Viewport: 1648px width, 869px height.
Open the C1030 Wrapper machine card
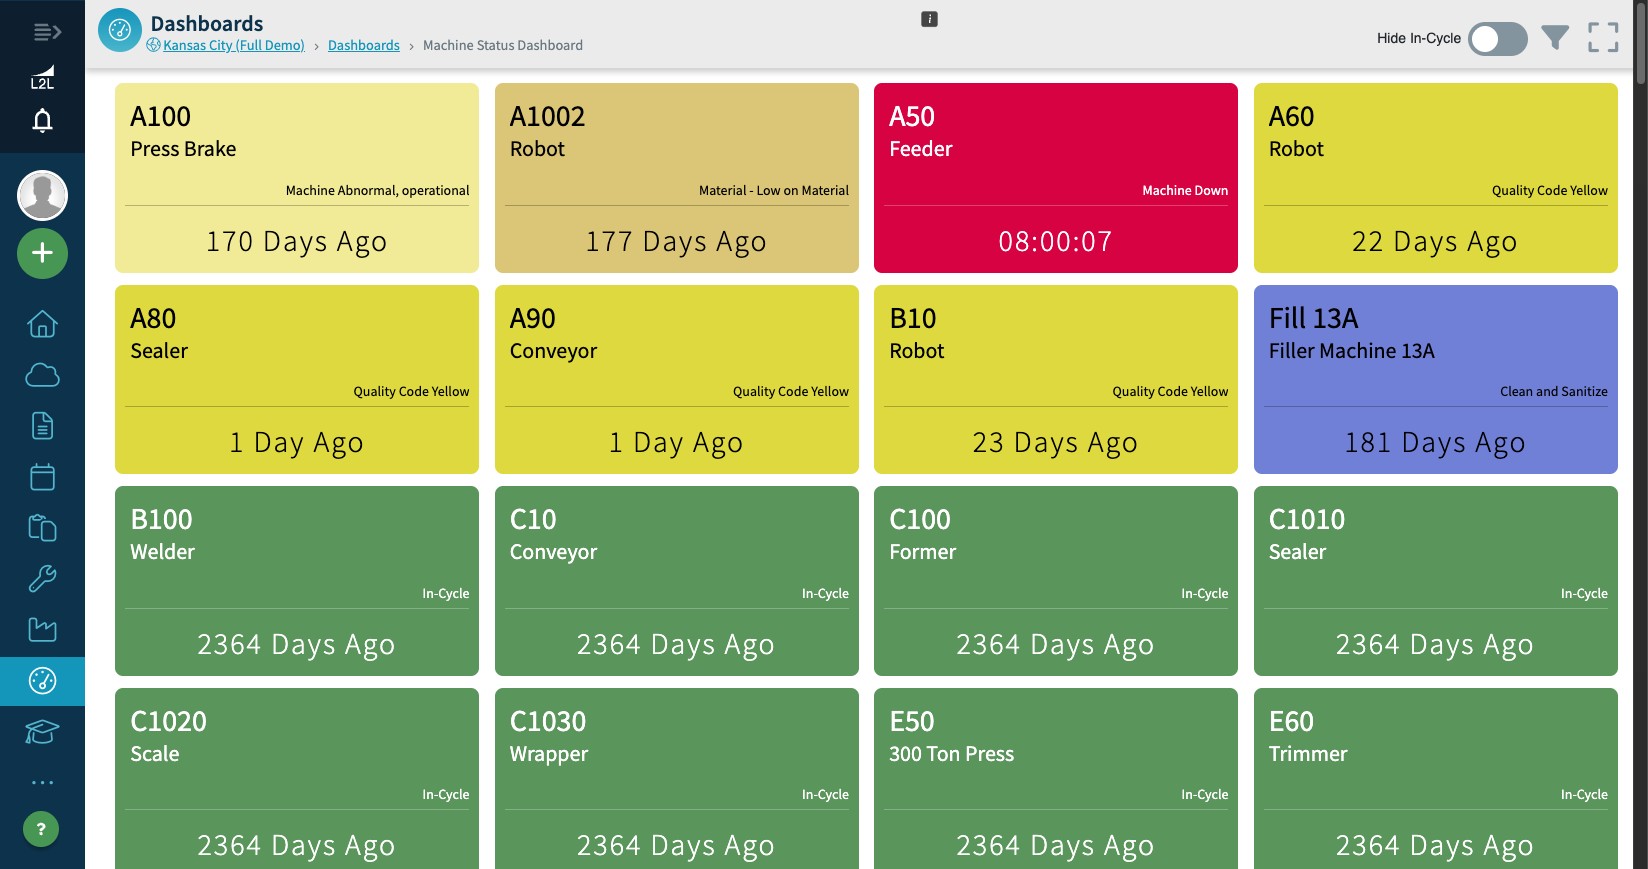tap(677, 779)
